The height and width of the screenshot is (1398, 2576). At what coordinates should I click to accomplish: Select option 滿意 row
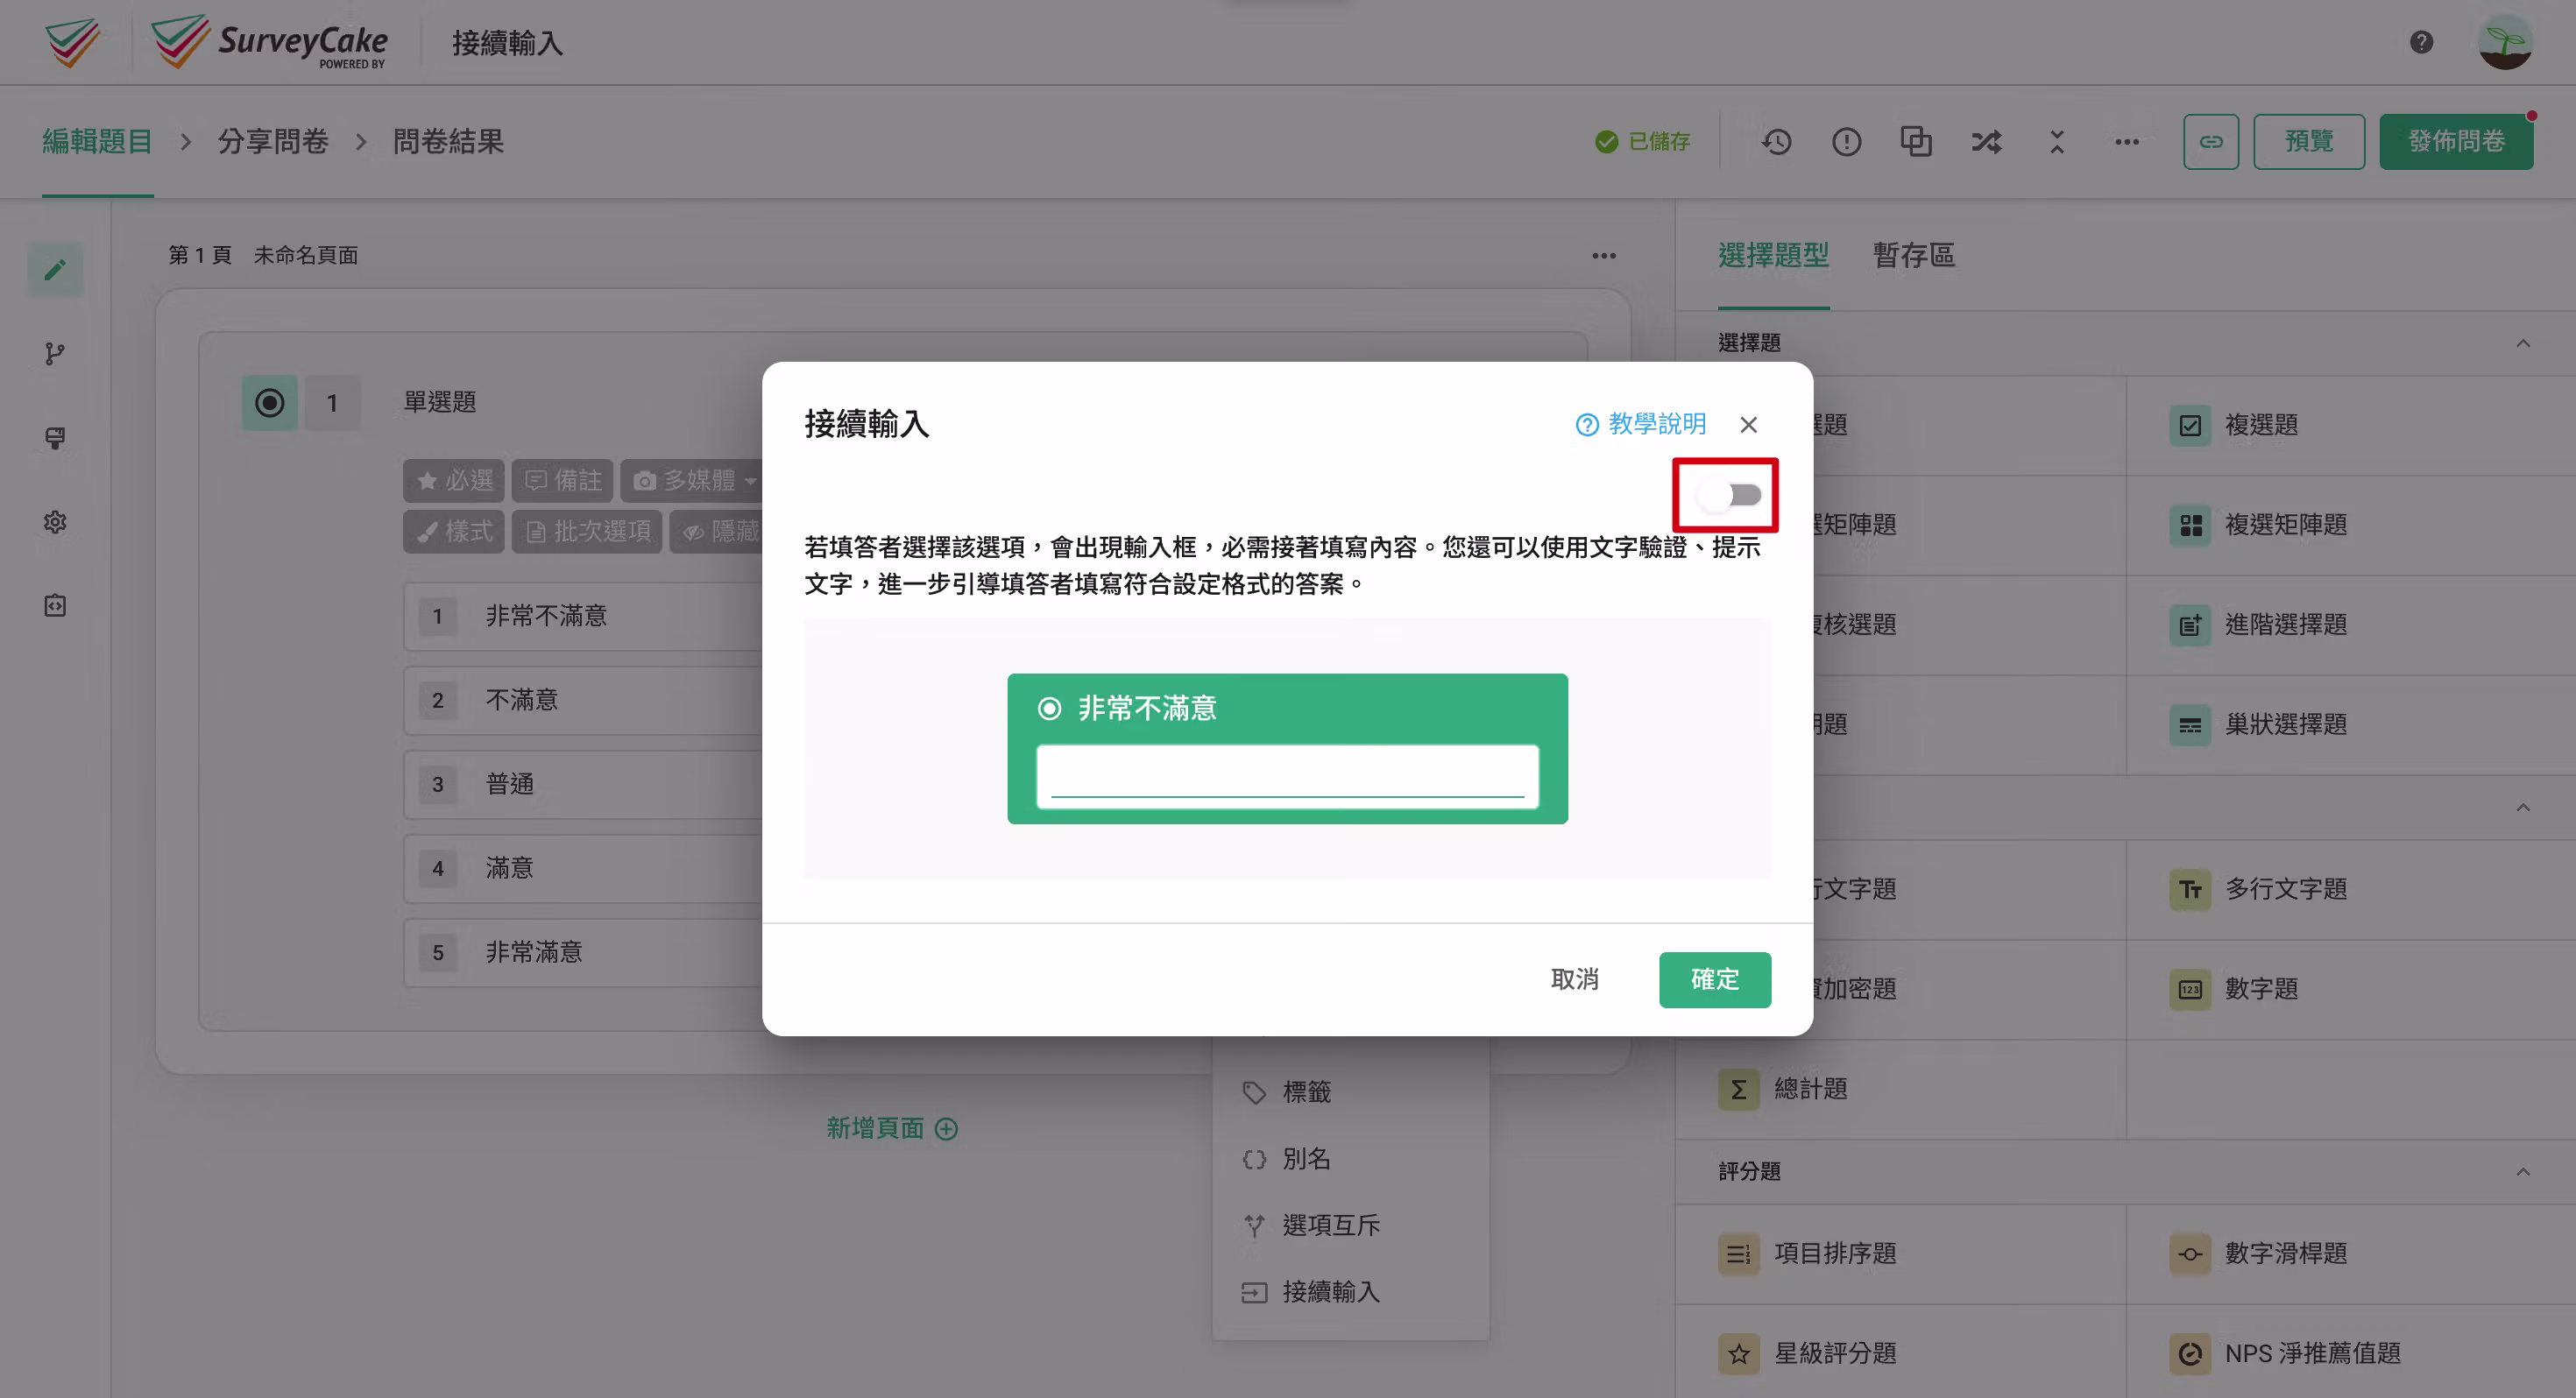pos(584,868)
